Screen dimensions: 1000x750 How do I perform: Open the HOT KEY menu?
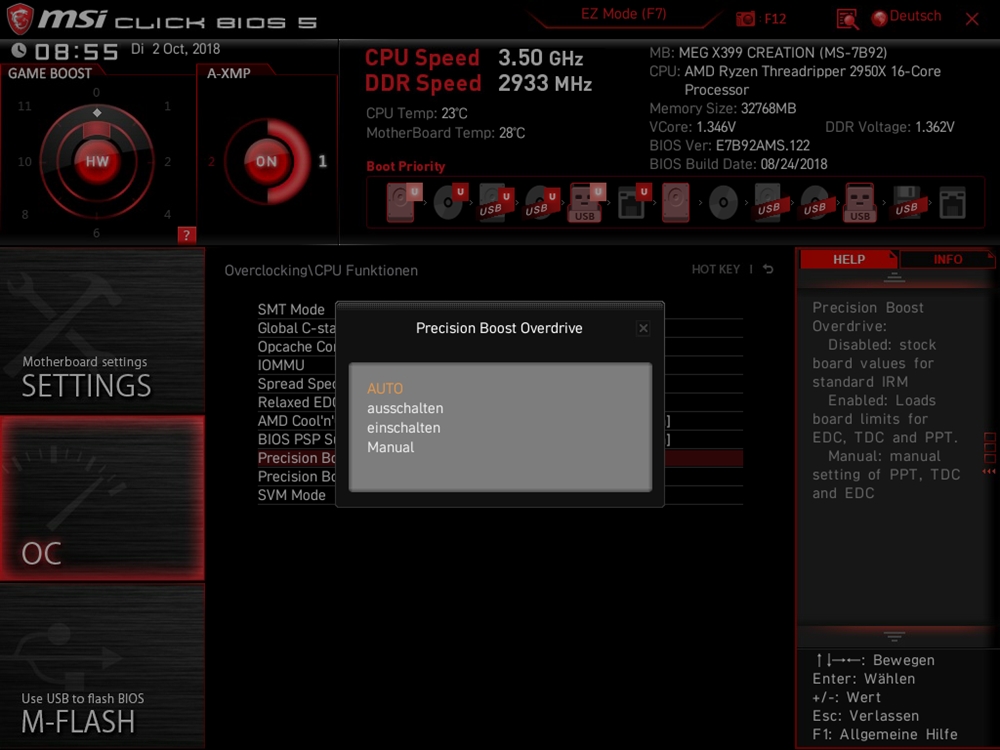coord(716,270)
